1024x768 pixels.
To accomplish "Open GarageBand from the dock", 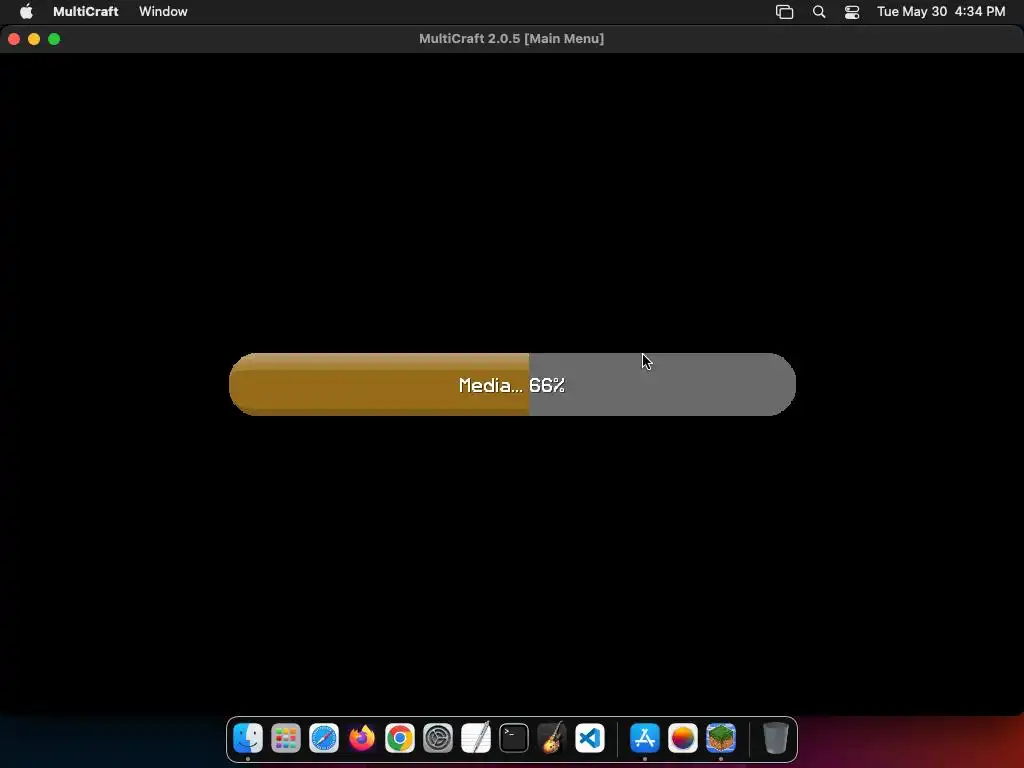I will (x=552, y=739).
